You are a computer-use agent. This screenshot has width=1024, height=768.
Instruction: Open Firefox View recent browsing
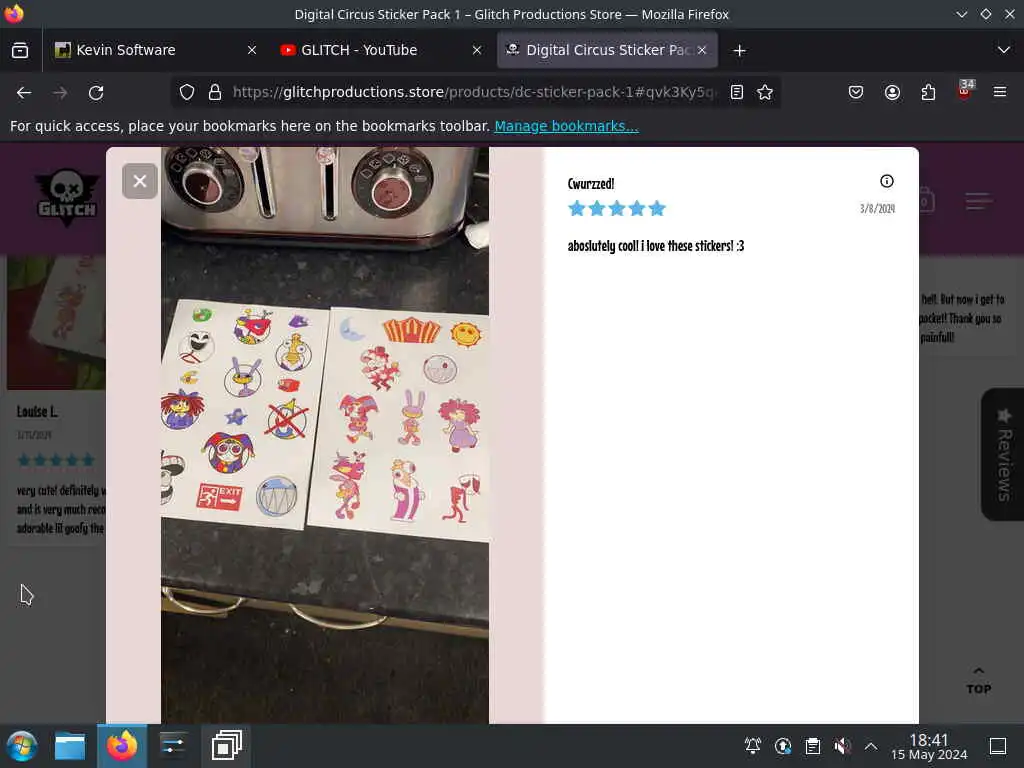20,50
